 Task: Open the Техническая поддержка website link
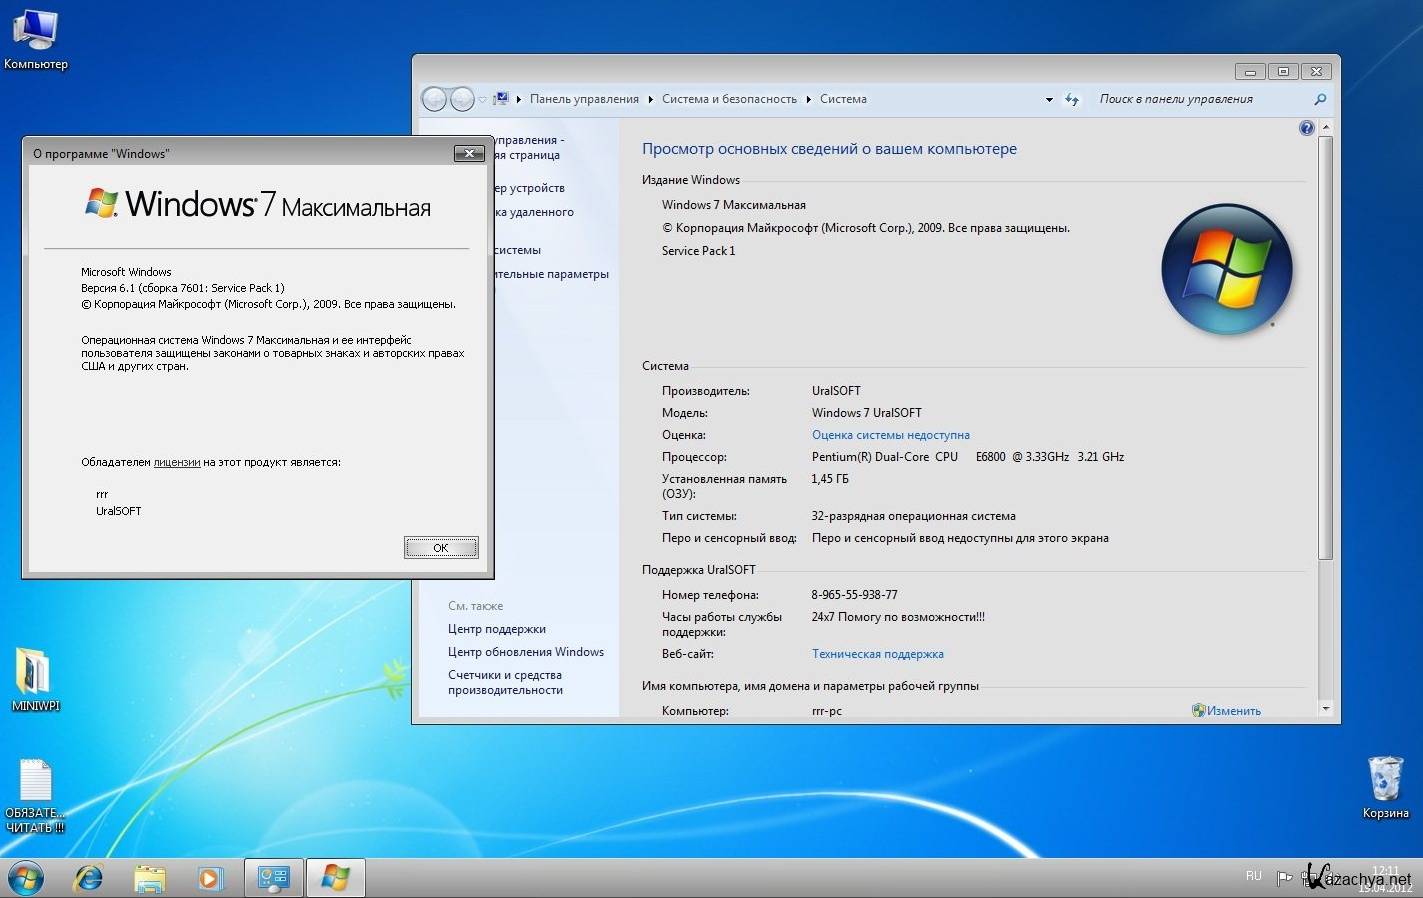877,654
